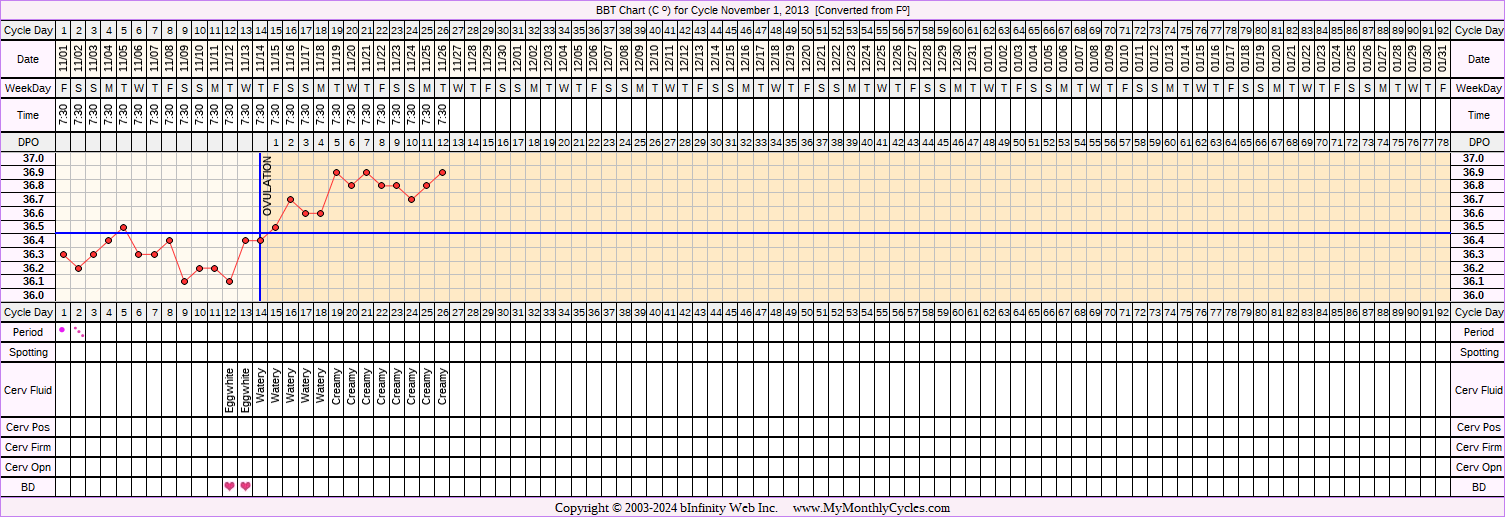Click the temperature point on cycle day 5
Viewport: 1505px width, 517px height.
tap(124, 227)
